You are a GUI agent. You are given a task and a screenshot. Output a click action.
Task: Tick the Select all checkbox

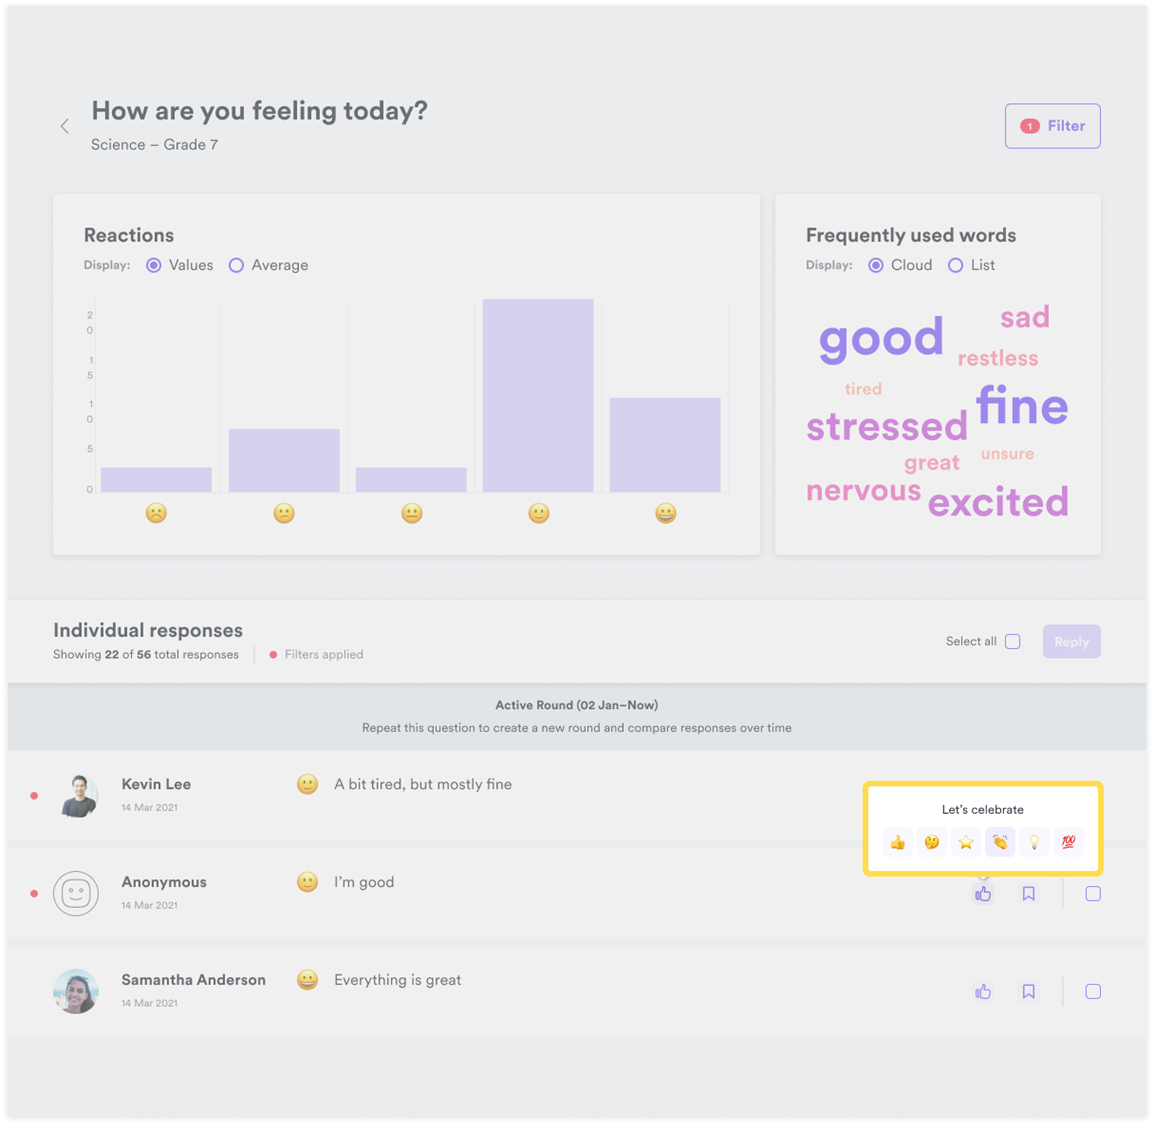(1013, 642)
